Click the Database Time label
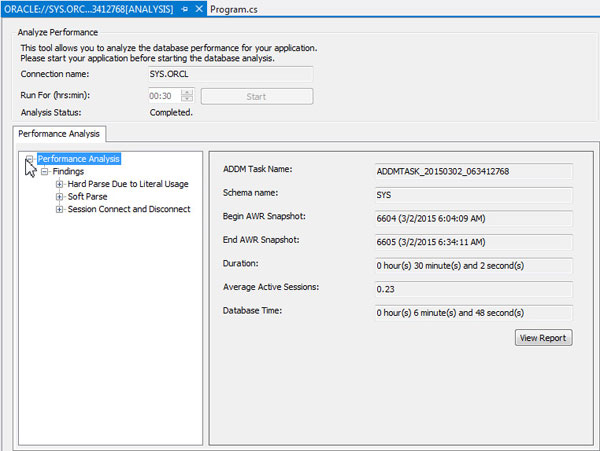Image resolution: width=600 pixels, height=451 pixels. [253, 311]
